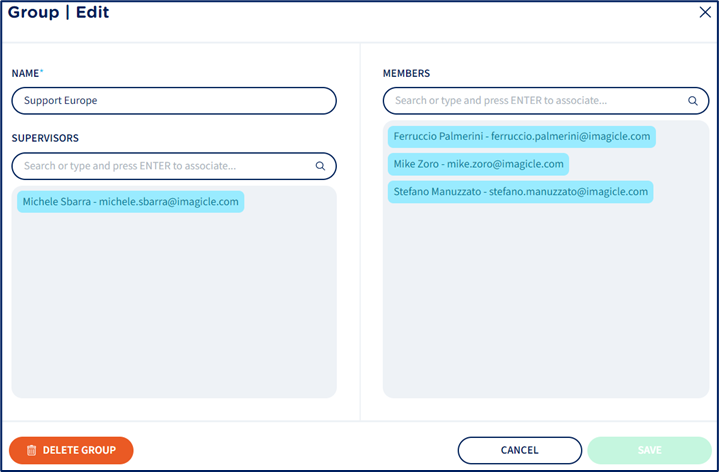This screenshot has height=472, width=719.
Task: Click the Supervisors search magnifier icon
Action: [320, 166]
